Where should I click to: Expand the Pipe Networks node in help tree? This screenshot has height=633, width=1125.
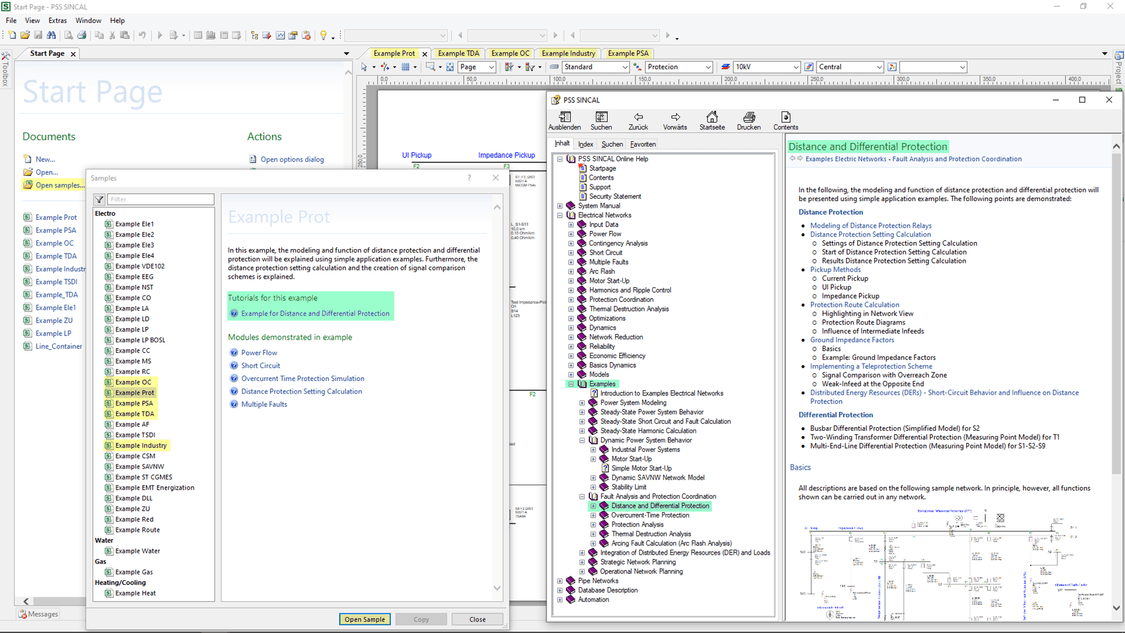tap(560, 581)
